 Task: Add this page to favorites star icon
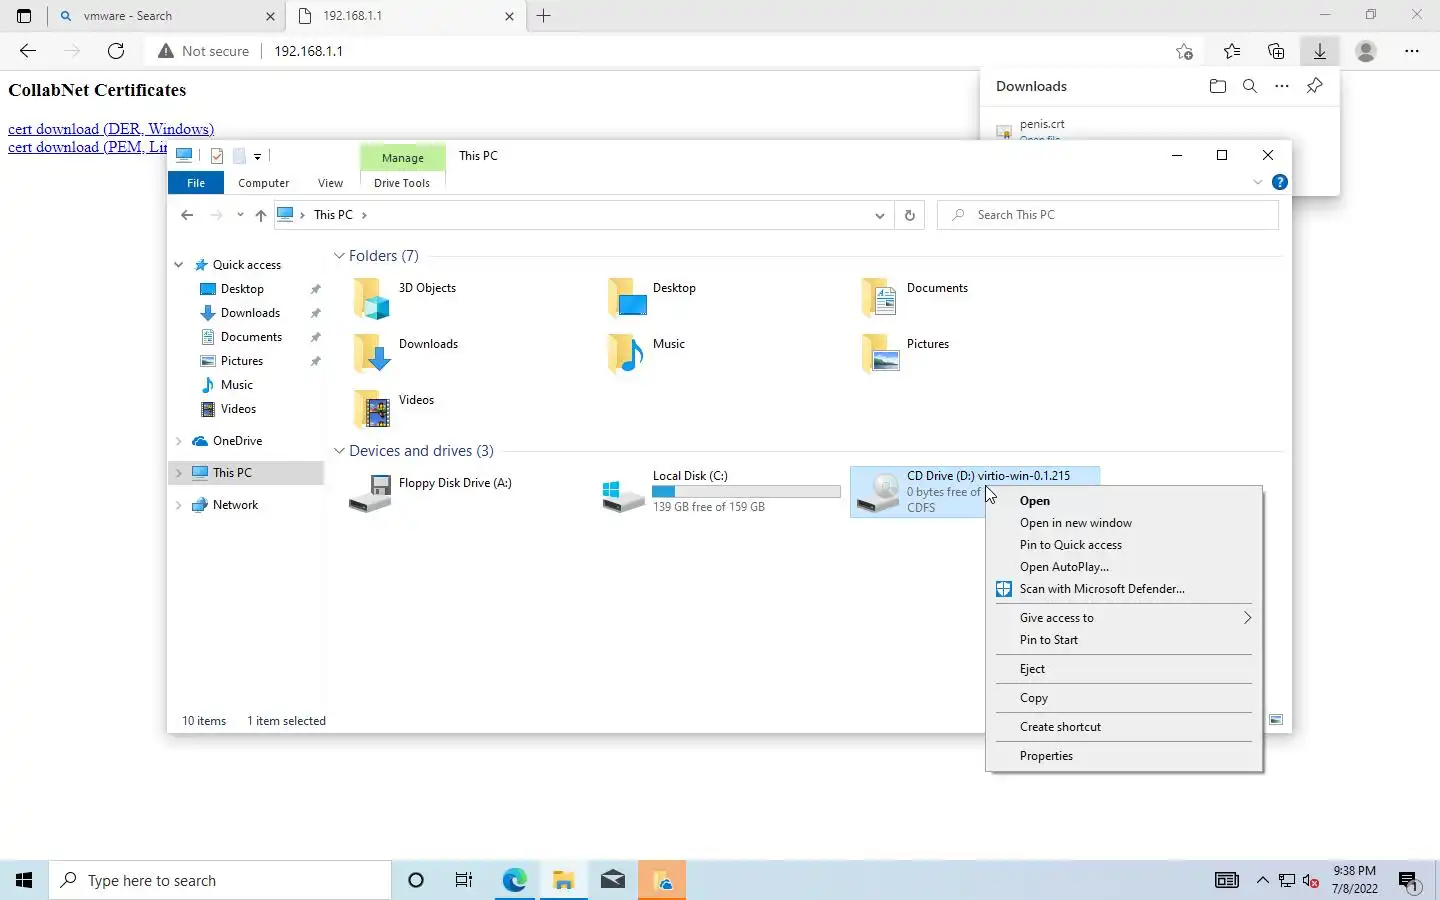[x=1185, y=51]
